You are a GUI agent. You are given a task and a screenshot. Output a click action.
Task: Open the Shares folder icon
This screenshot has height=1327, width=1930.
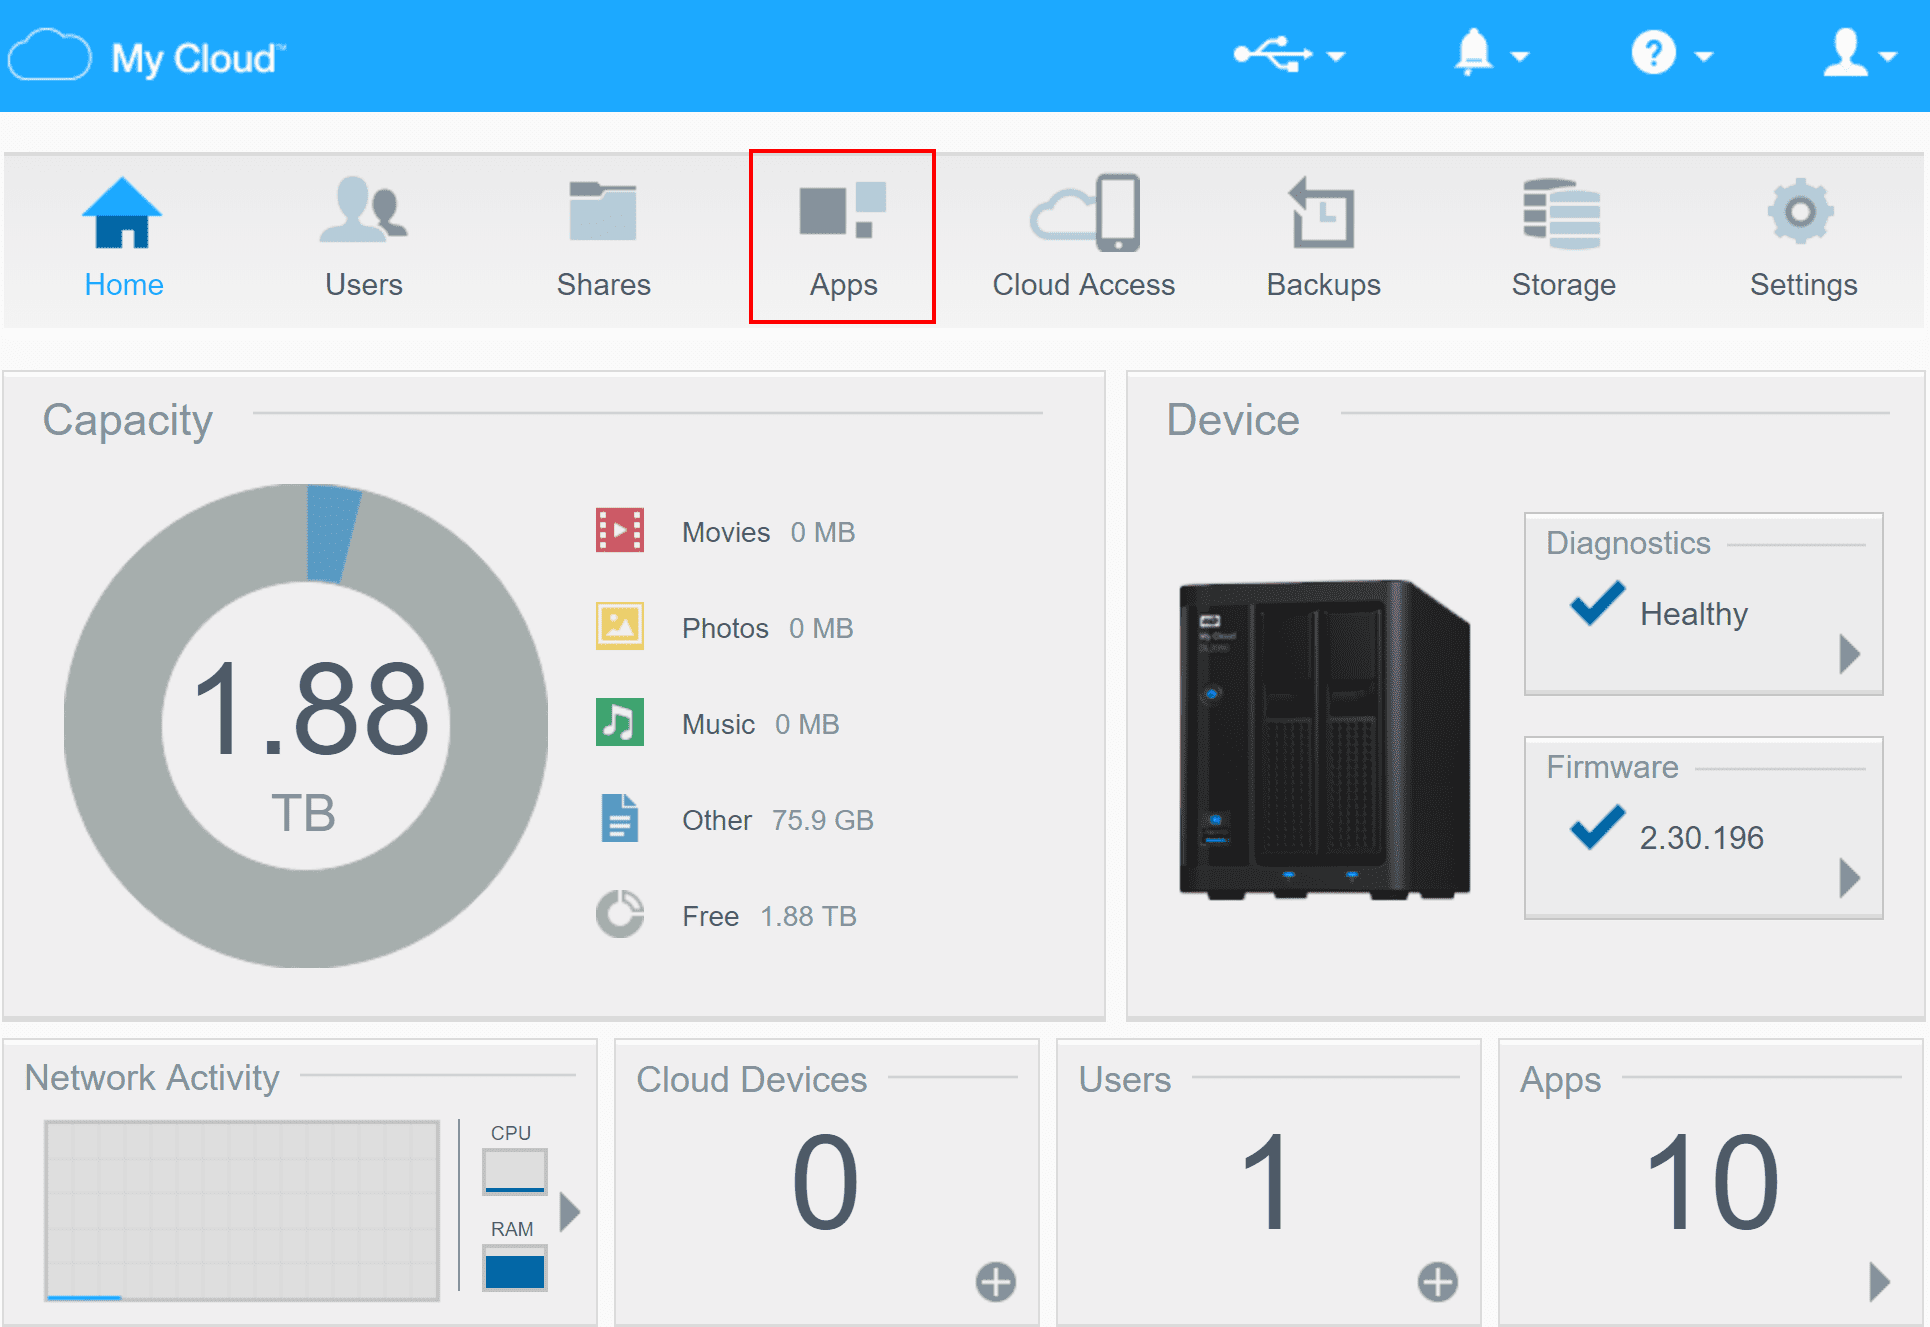pos(603,212)
